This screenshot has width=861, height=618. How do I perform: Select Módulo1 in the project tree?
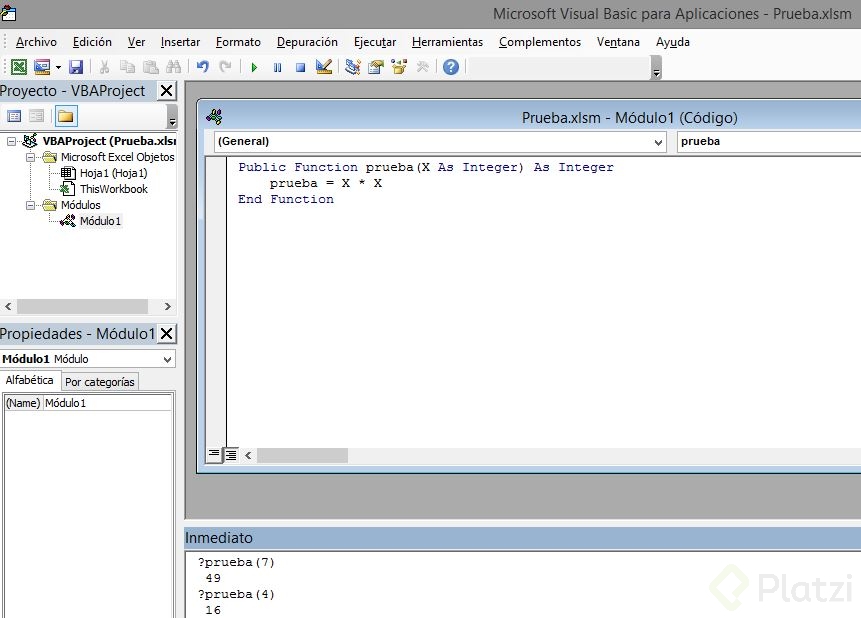[100, 221]
